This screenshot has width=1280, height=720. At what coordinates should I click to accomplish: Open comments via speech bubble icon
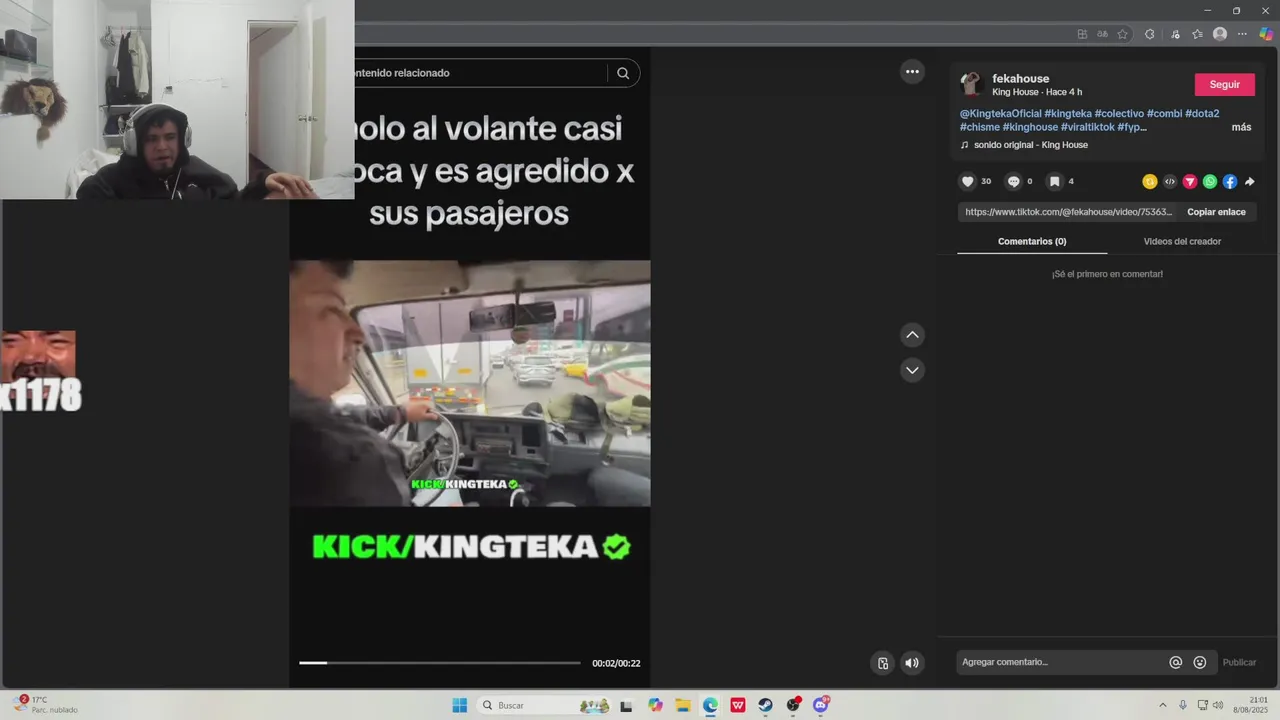pos(1013,181)
